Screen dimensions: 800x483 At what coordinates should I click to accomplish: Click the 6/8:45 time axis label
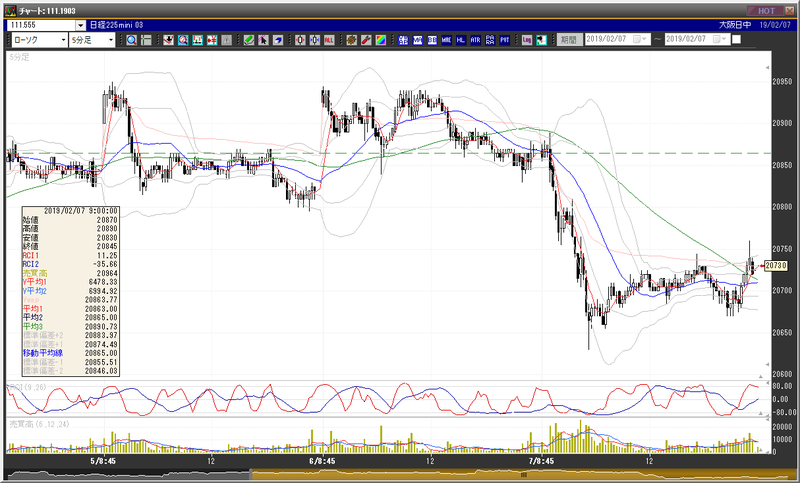tap(322, 461)
